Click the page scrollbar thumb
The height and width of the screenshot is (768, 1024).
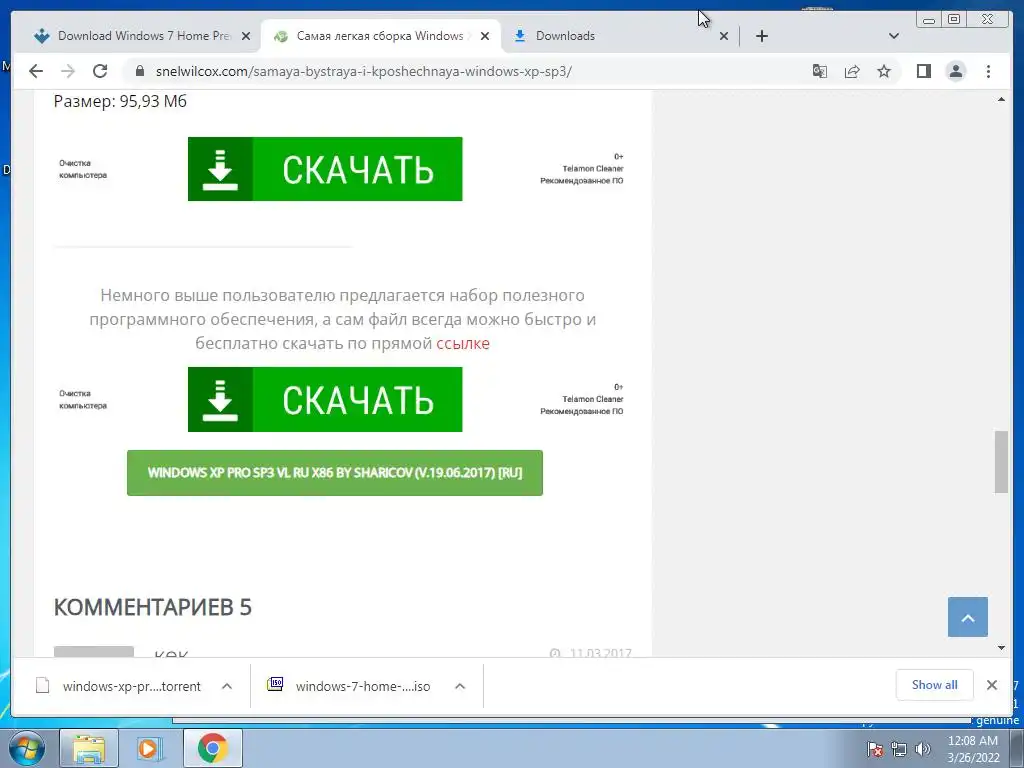1001,462
